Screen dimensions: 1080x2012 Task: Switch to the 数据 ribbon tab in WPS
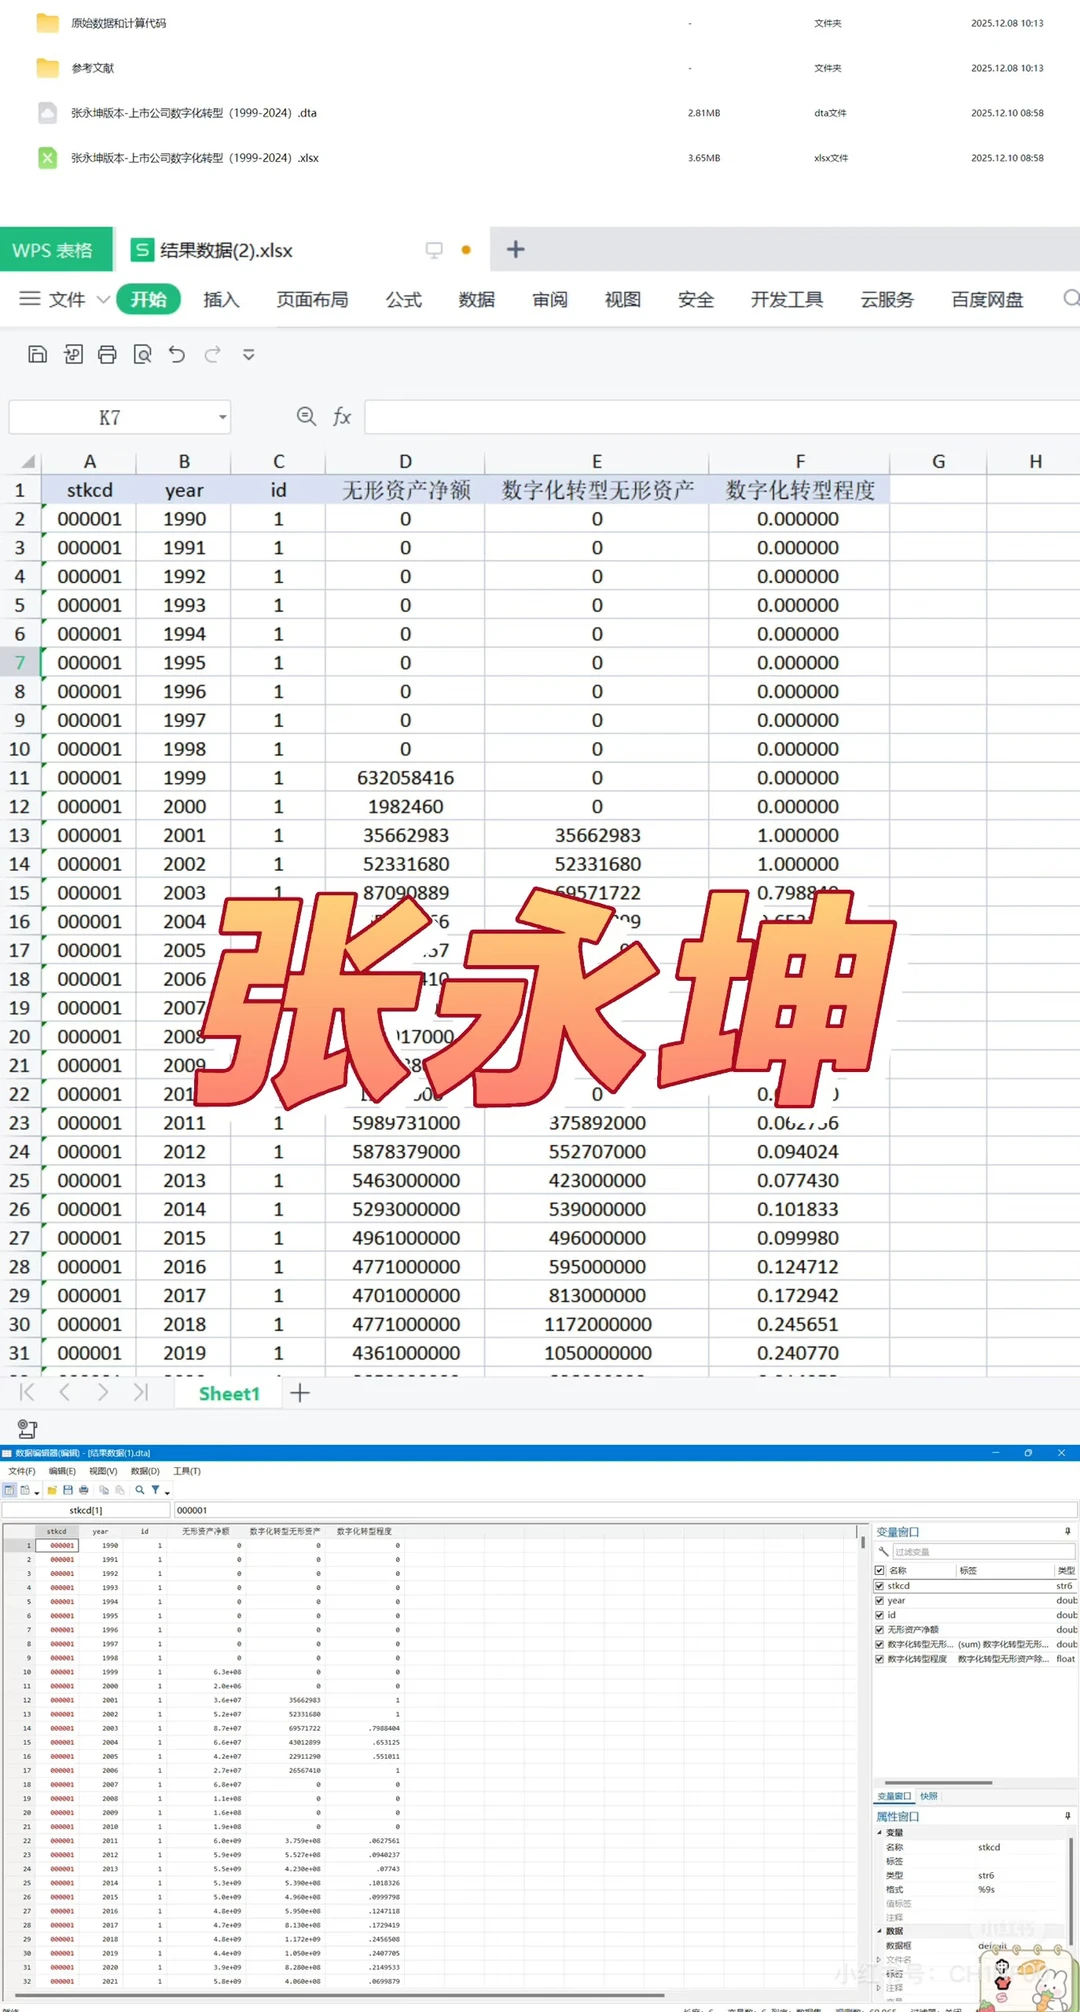(476, 299)
